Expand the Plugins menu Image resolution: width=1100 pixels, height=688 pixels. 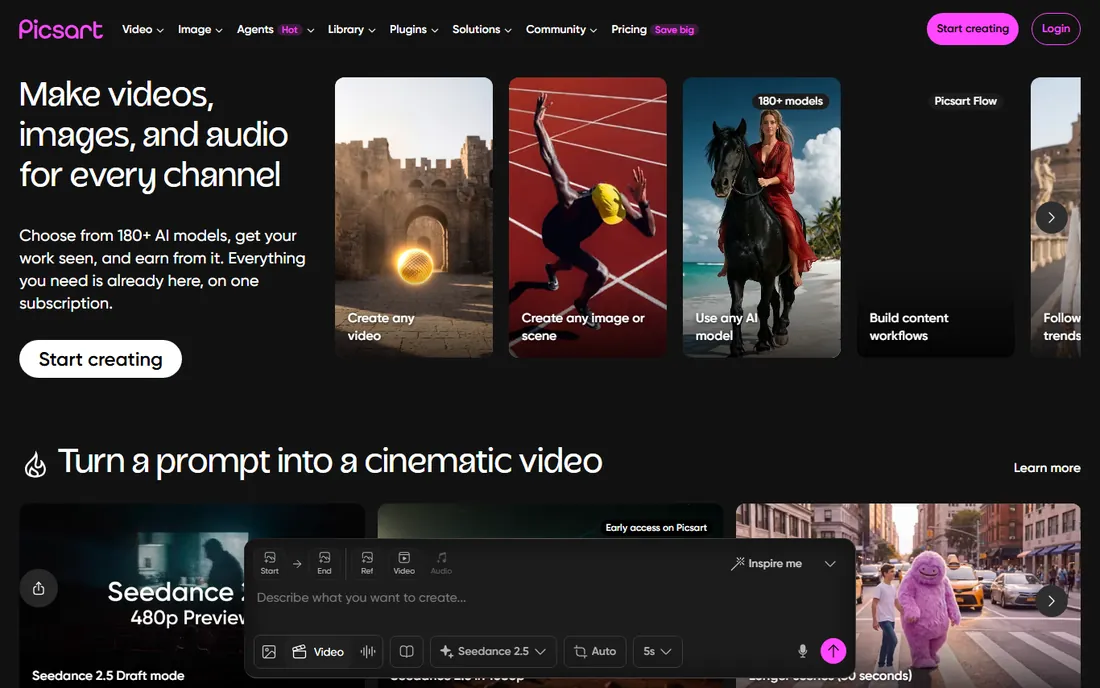[413, 29]
